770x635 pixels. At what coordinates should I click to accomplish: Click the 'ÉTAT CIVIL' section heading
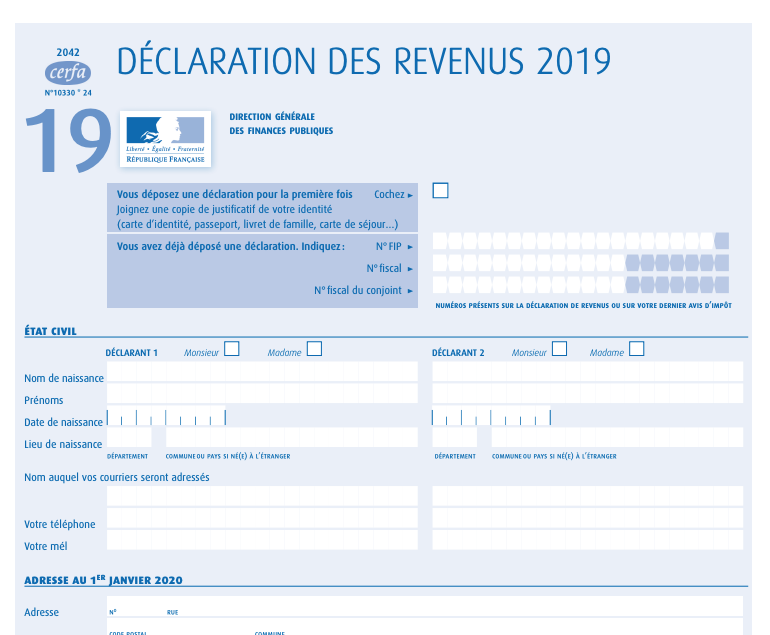pyautogui.click(x=51, y=331)
